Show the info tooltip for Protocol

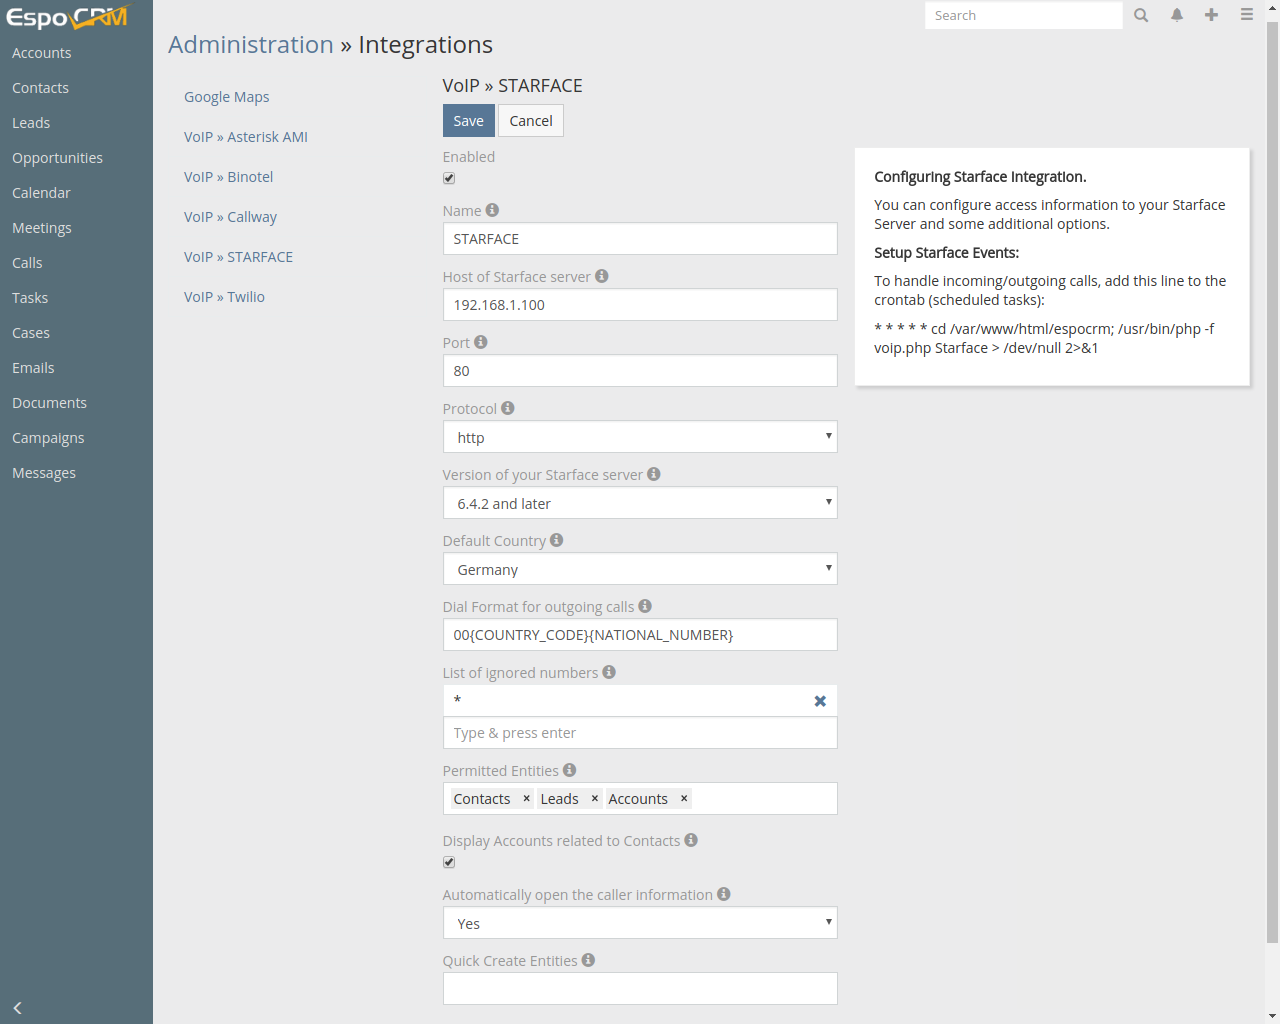(508, 408)
